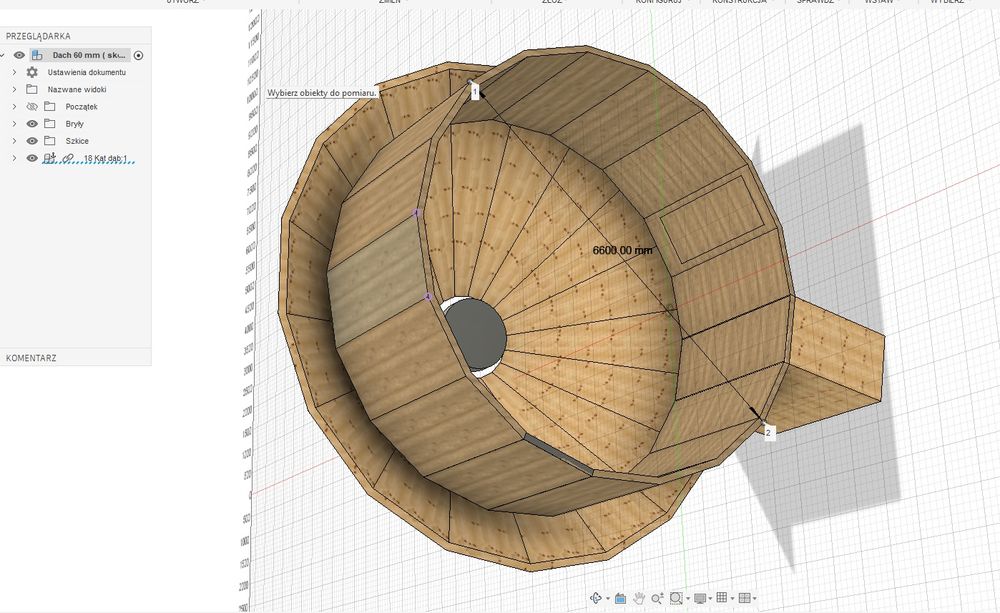Viewport: 1000px width, 613px height.
Task: Click the folder icon of Początek
Action: (50, 107)
